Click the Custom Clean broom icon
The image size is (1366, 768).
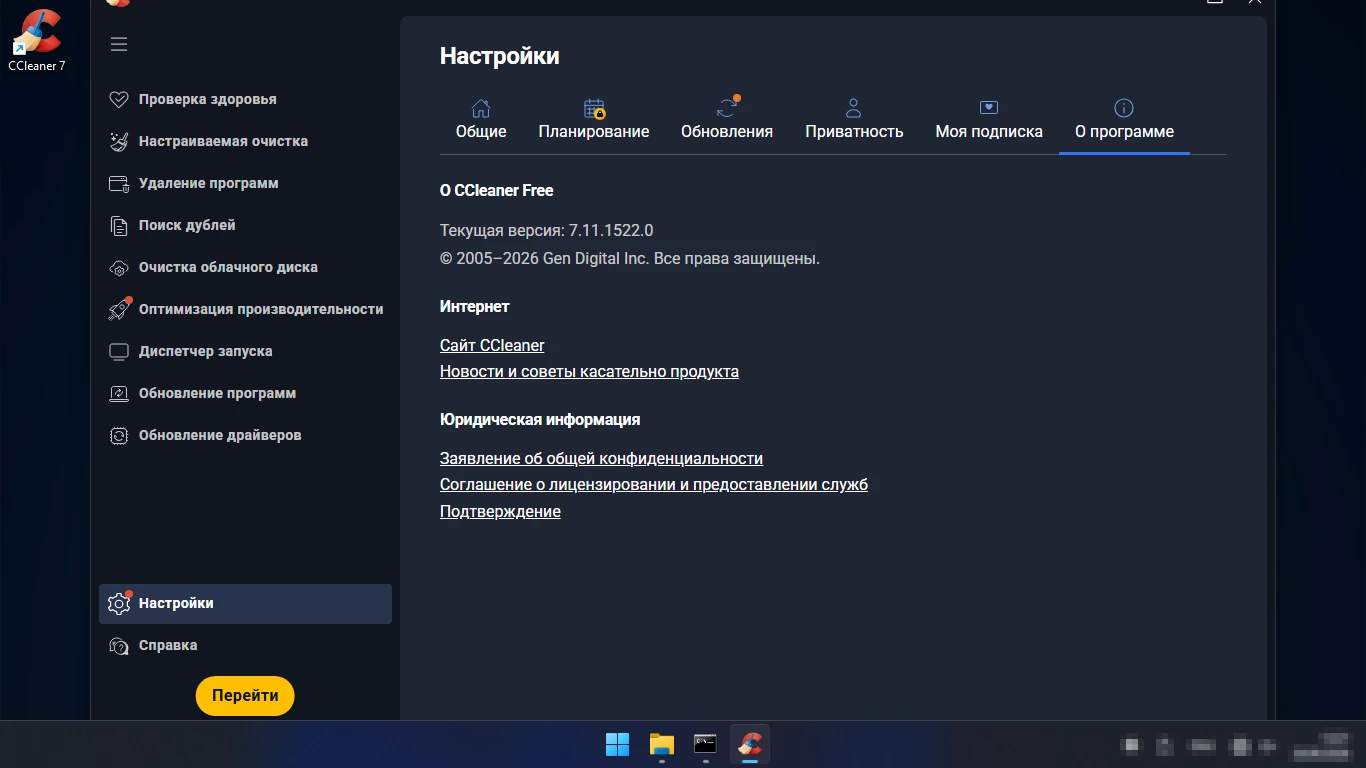coord(119,141)
